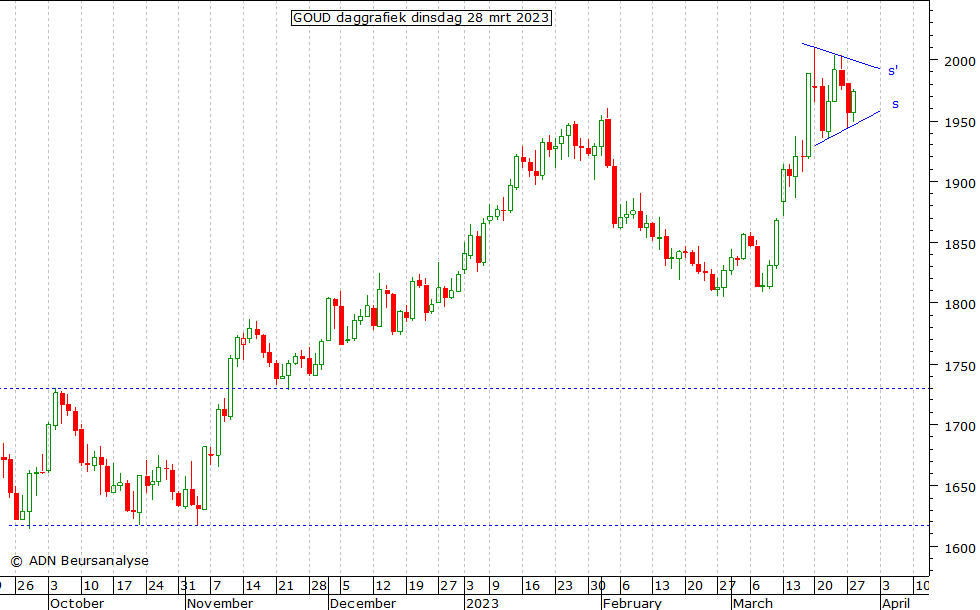Select the December month label

point(363,603)
